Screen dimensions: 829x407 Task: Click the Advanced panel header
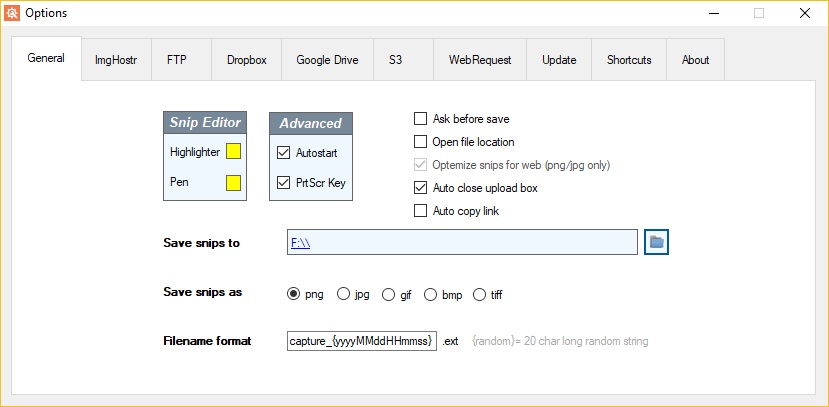(x=311, y=123)
